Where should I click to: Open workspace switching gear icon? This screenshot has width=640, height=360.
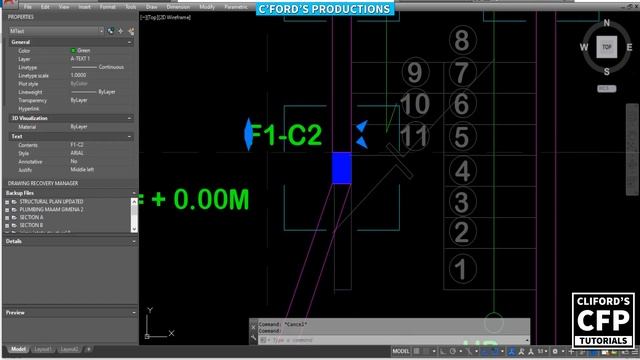[x=555, y=351]
